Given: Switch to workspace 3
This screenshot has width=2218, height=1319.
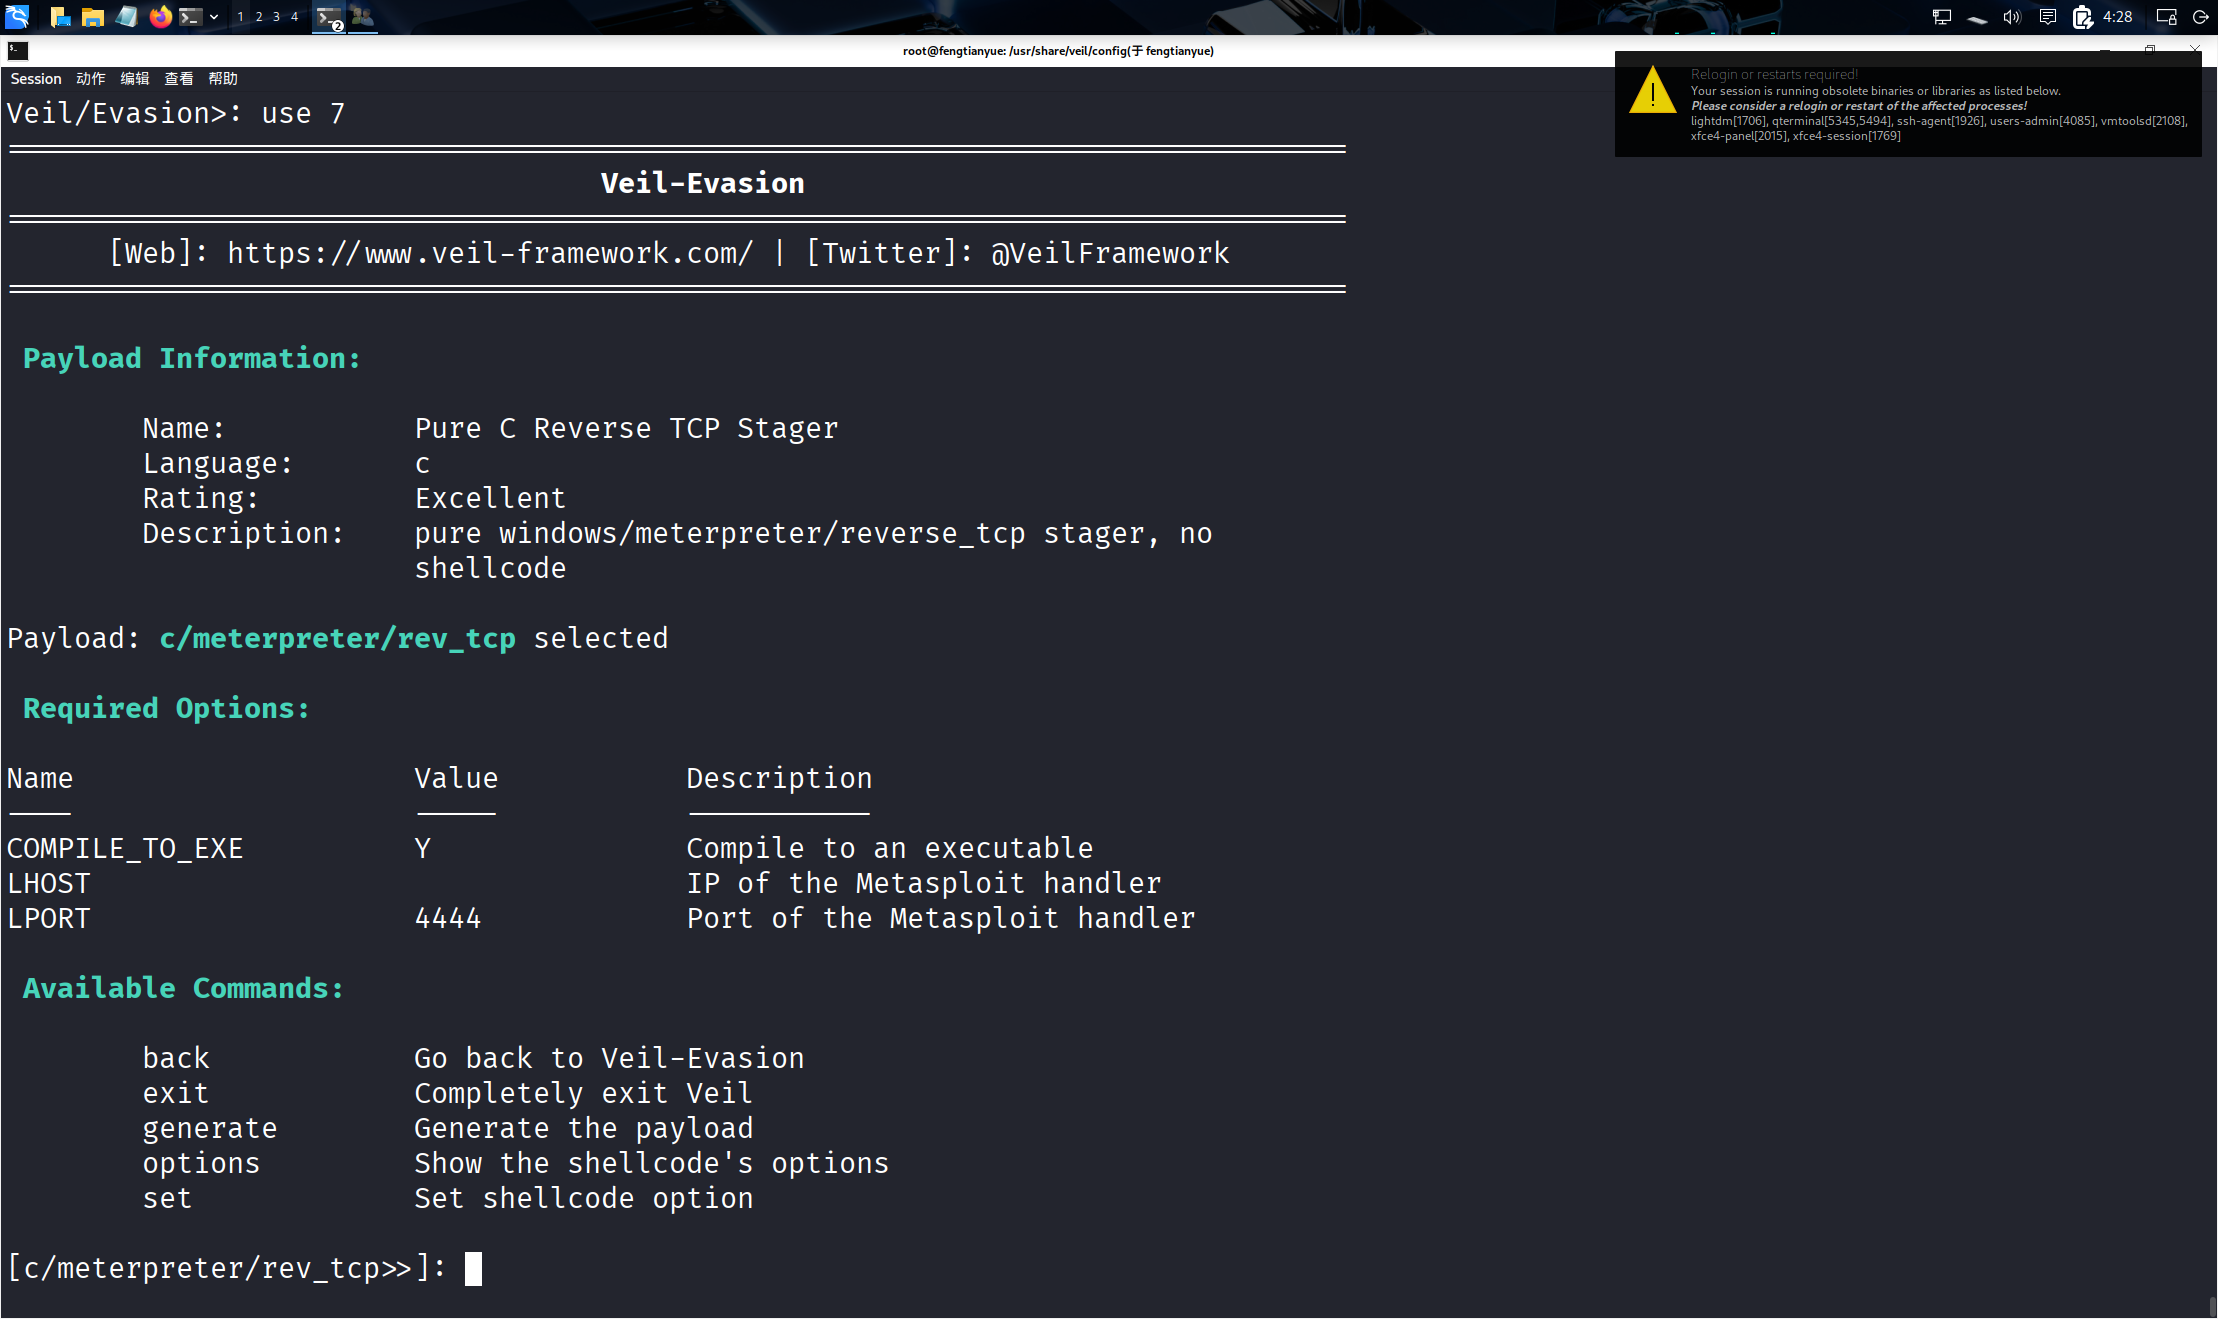Looking at the screenshot, I should coord(276,16).
